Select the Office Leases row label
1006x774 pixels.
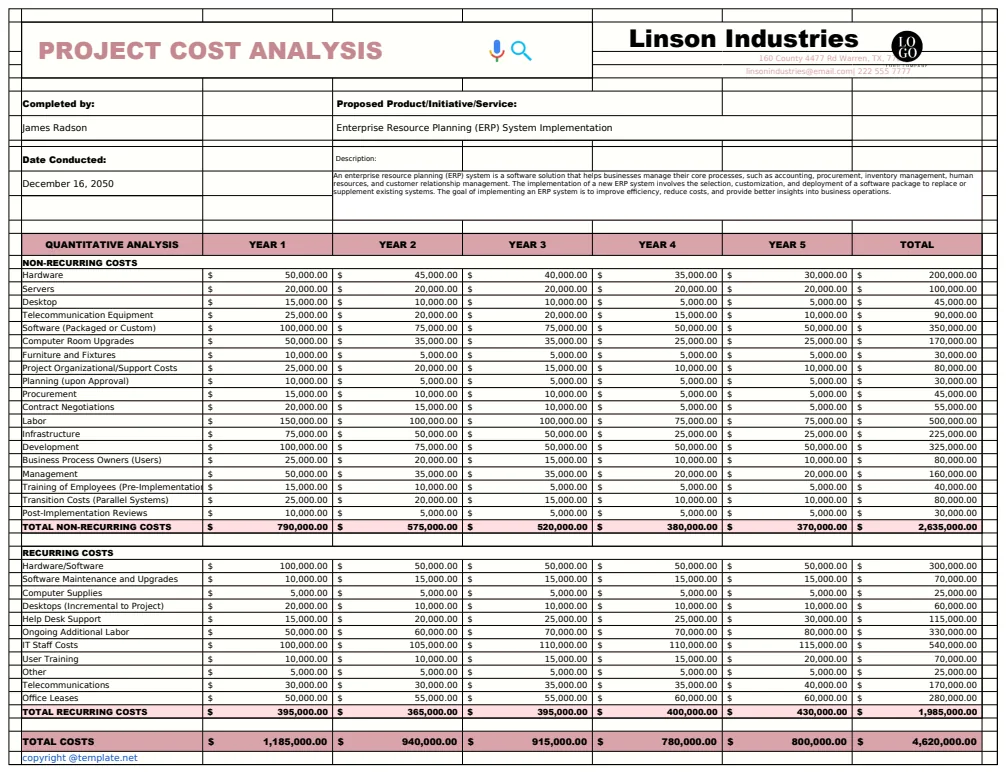(x=51, y=698)
